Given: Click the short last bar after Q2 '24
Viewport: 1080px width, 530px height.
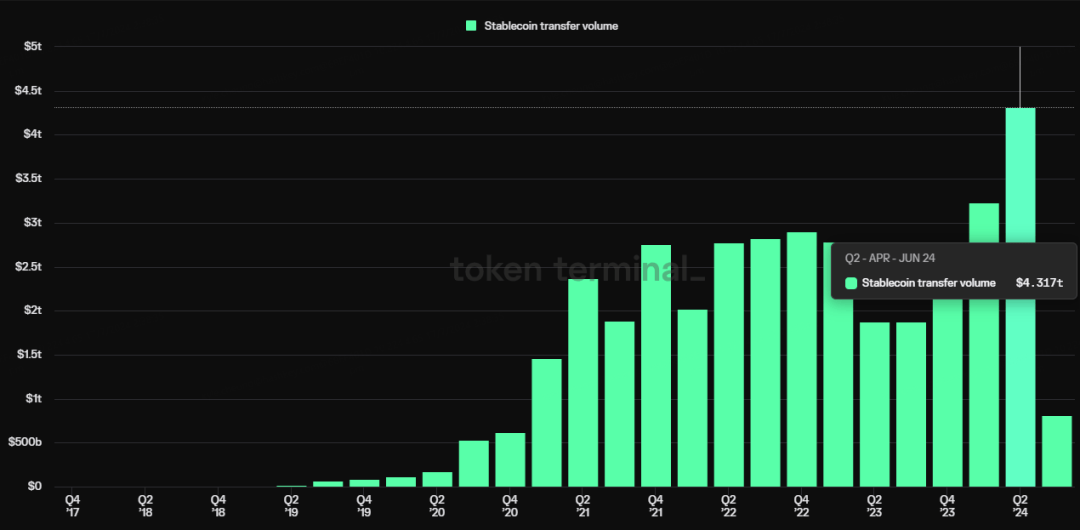Looking at the screenshot, I should [x=1057, y=451].
